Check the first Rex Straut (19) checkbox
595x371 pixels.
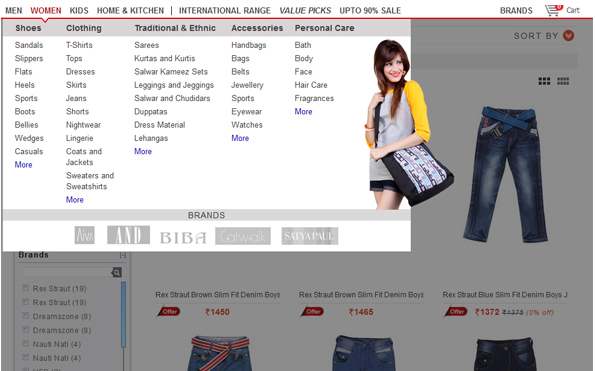click(25, 288)
